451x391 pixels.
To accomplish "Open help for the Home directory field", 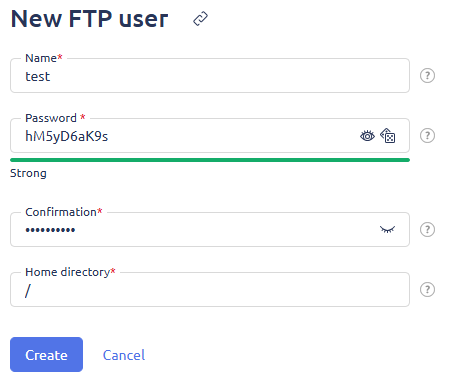I will (x=427, y=290).
